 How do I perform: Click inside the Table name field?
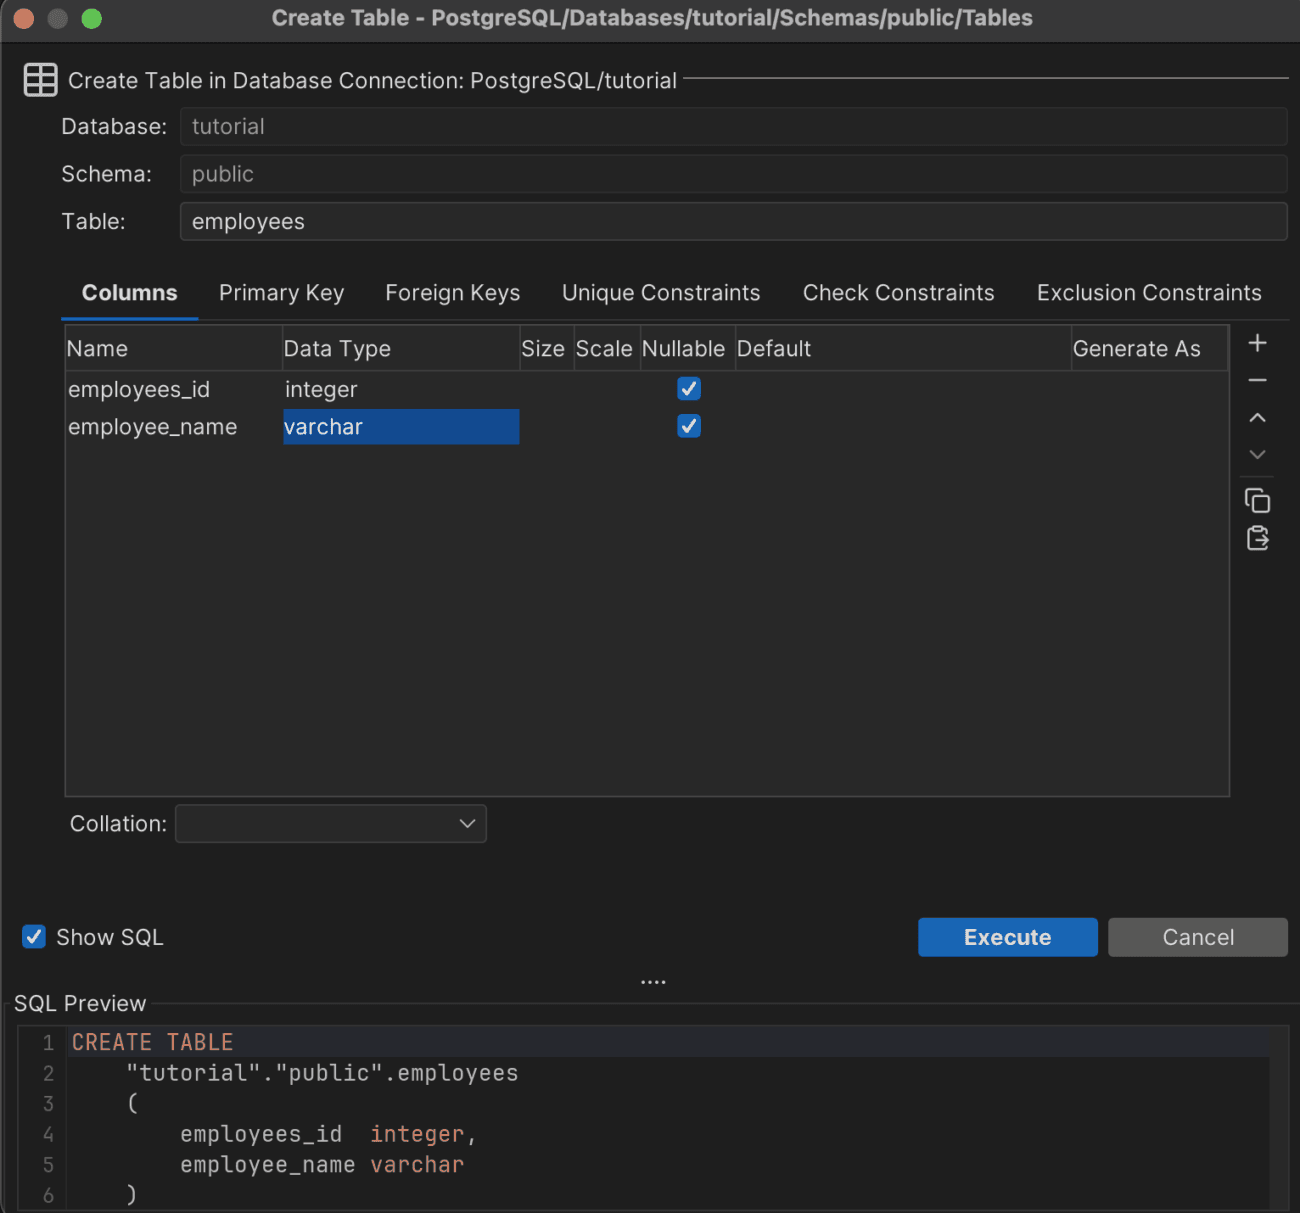click(x=733, y=221)
